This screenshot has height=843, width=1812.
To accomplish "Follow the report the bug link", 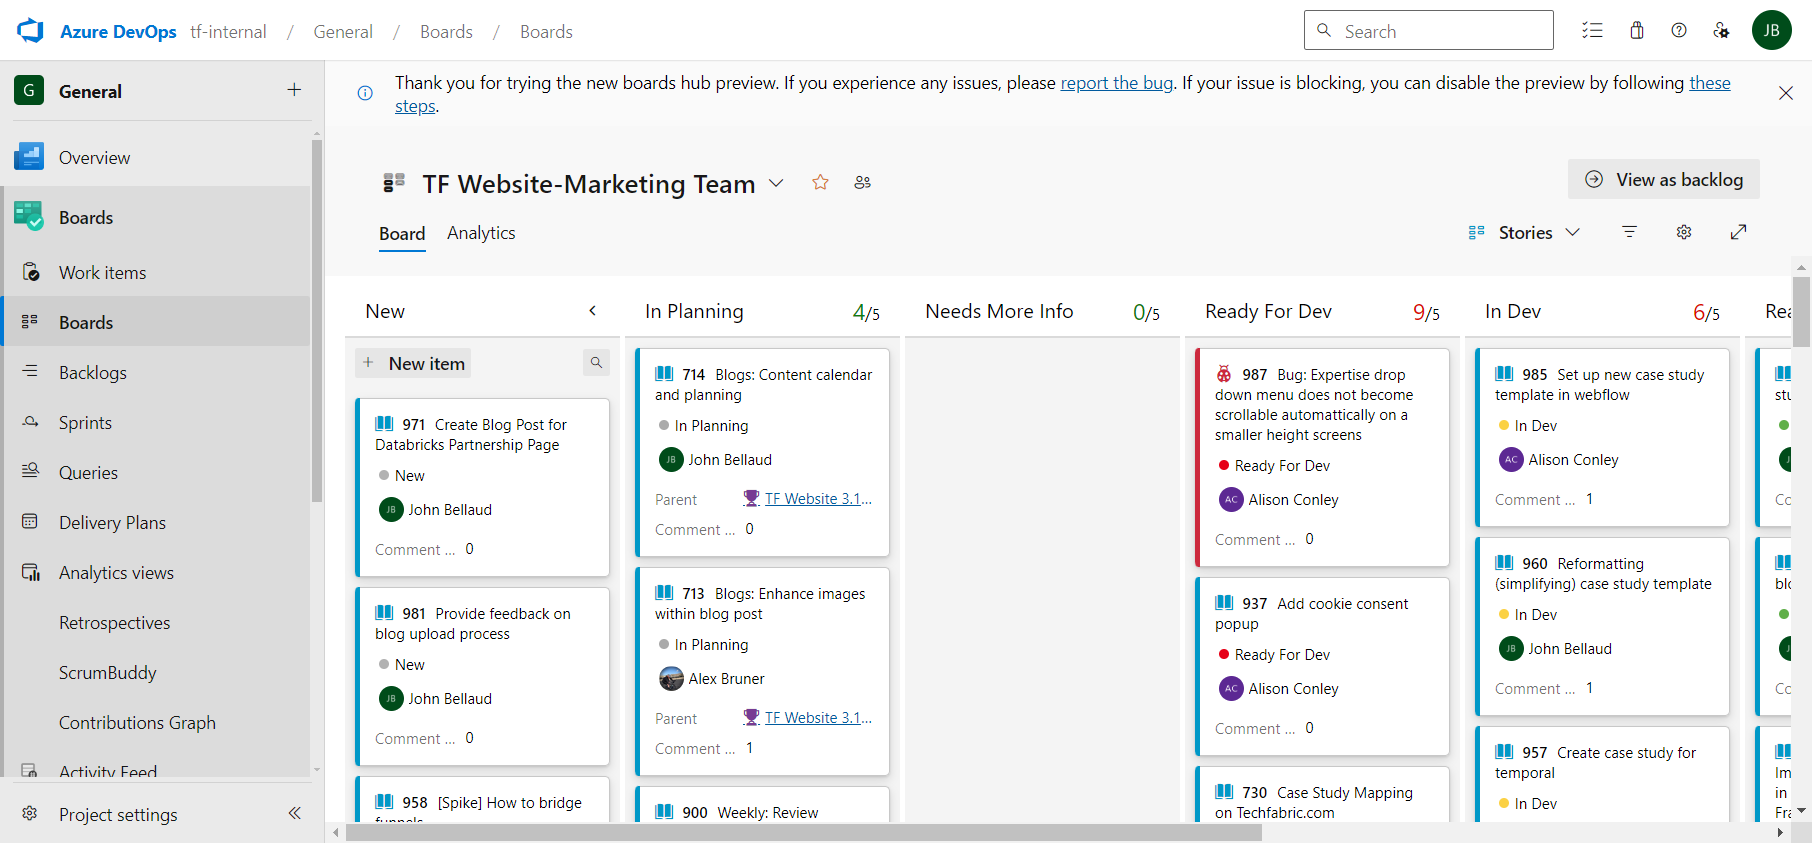I will click(x=1117, y=83).
